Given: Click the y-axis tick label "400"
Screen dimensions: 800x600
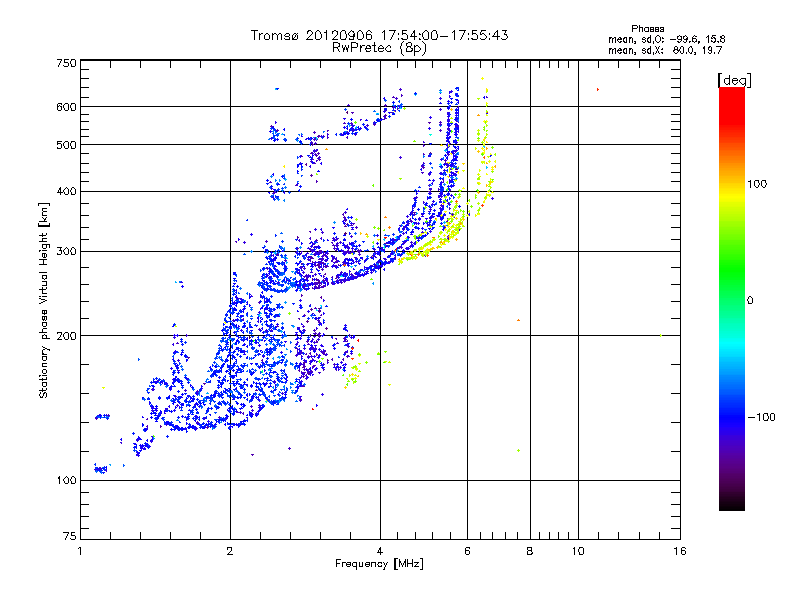Looking at the screenshot, I should pos(66,191).
